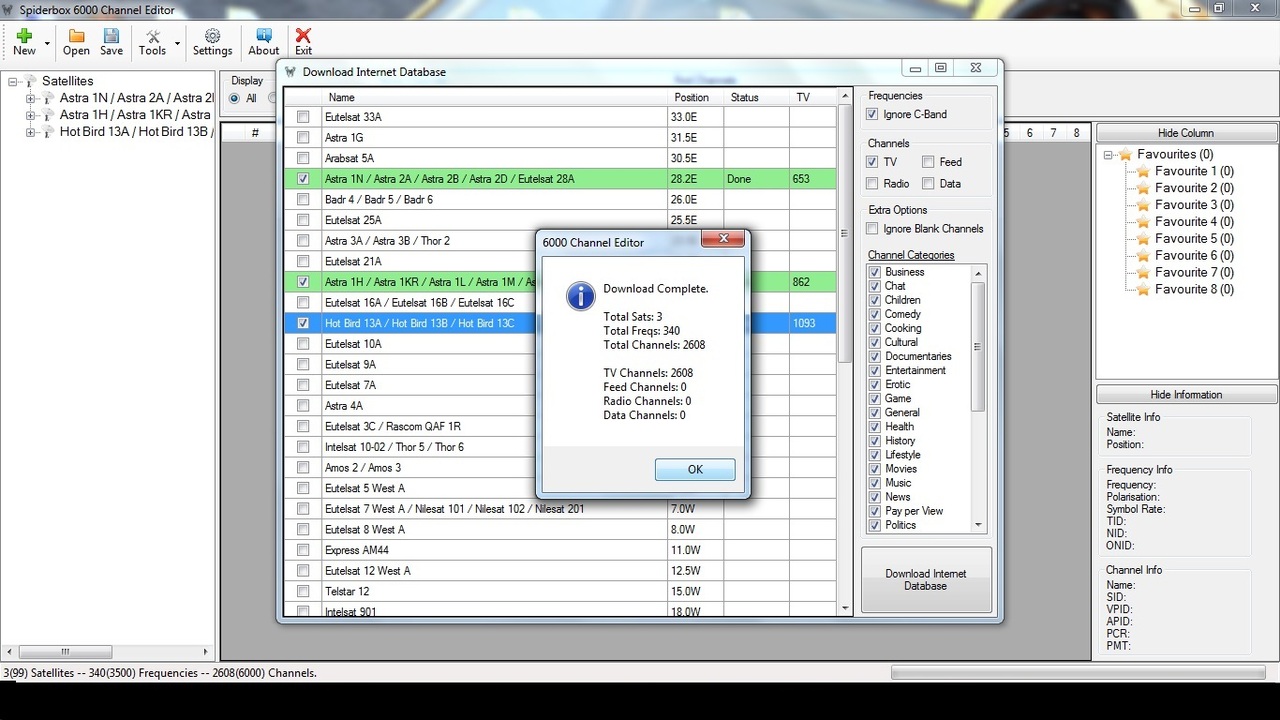Click the Tools wrench icon
Screen dimensions: 1280x720
pyautogui.click(x=153, y=35)
